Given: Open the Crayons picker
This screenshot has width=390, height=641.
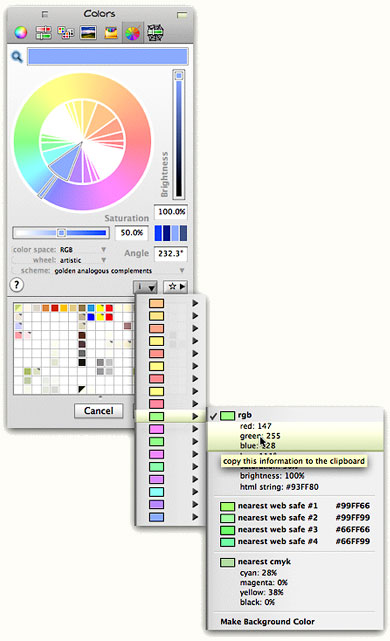Looking at the screenshot, I should point(110,33).
